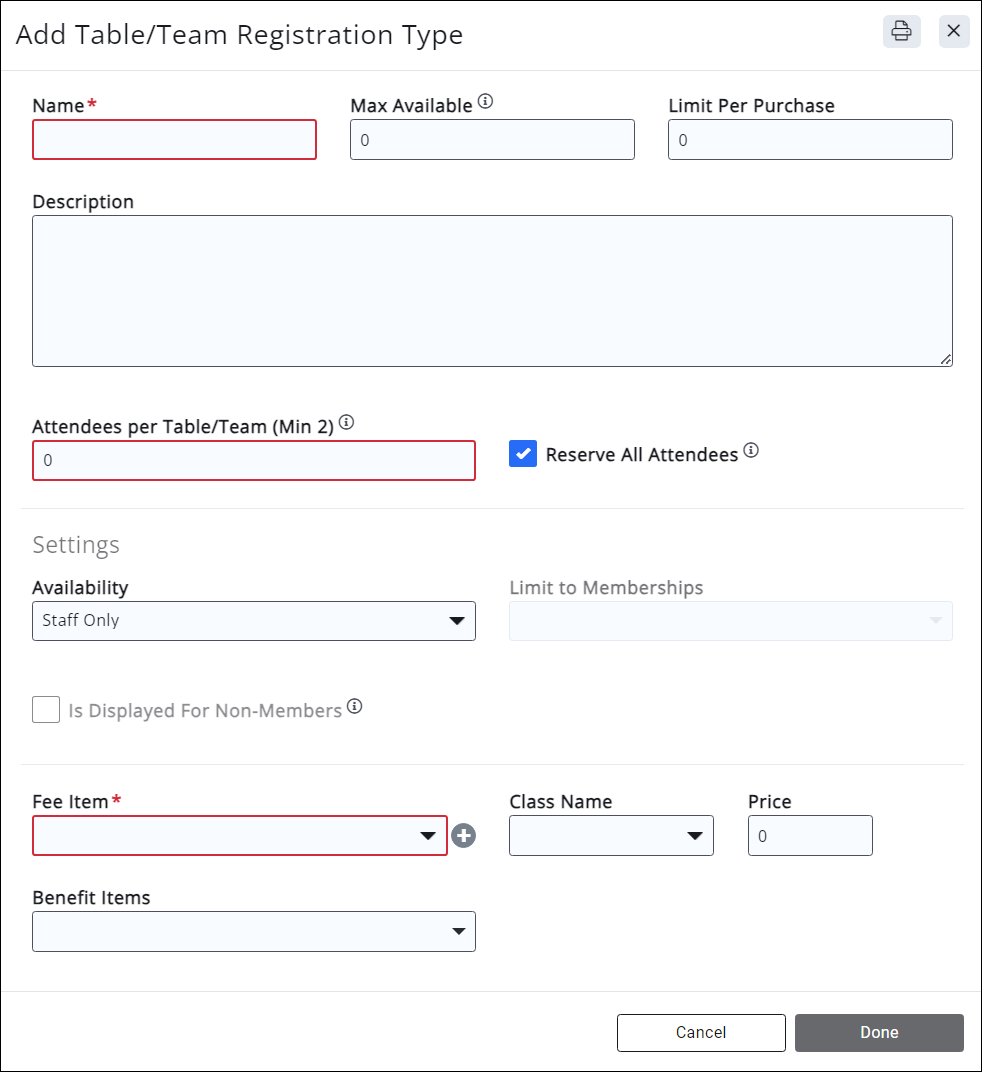Click info icon beside Attendees per Table/Team
Screen dimensions: 982x1072
(346, 422)
